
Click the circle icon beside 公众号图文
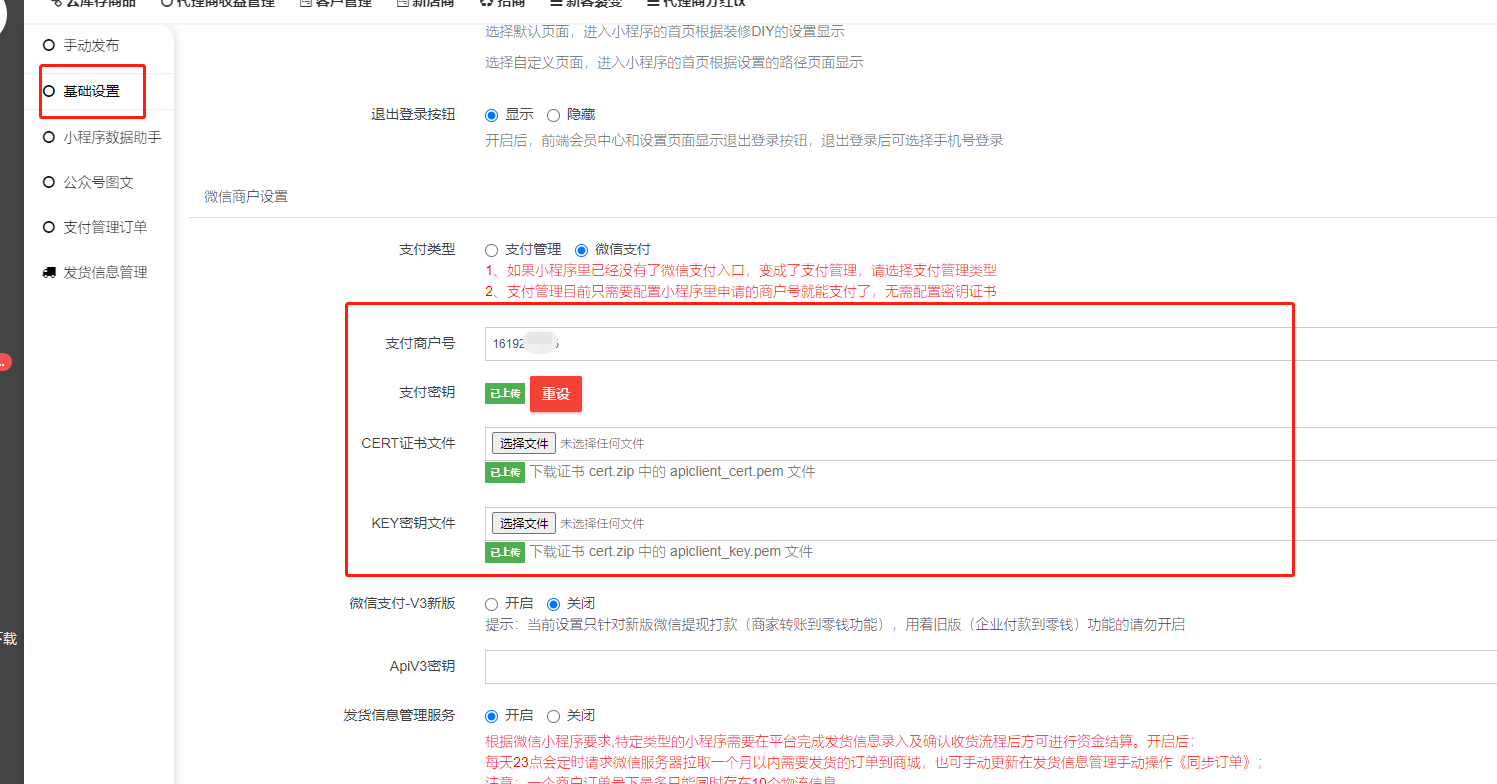48,182
